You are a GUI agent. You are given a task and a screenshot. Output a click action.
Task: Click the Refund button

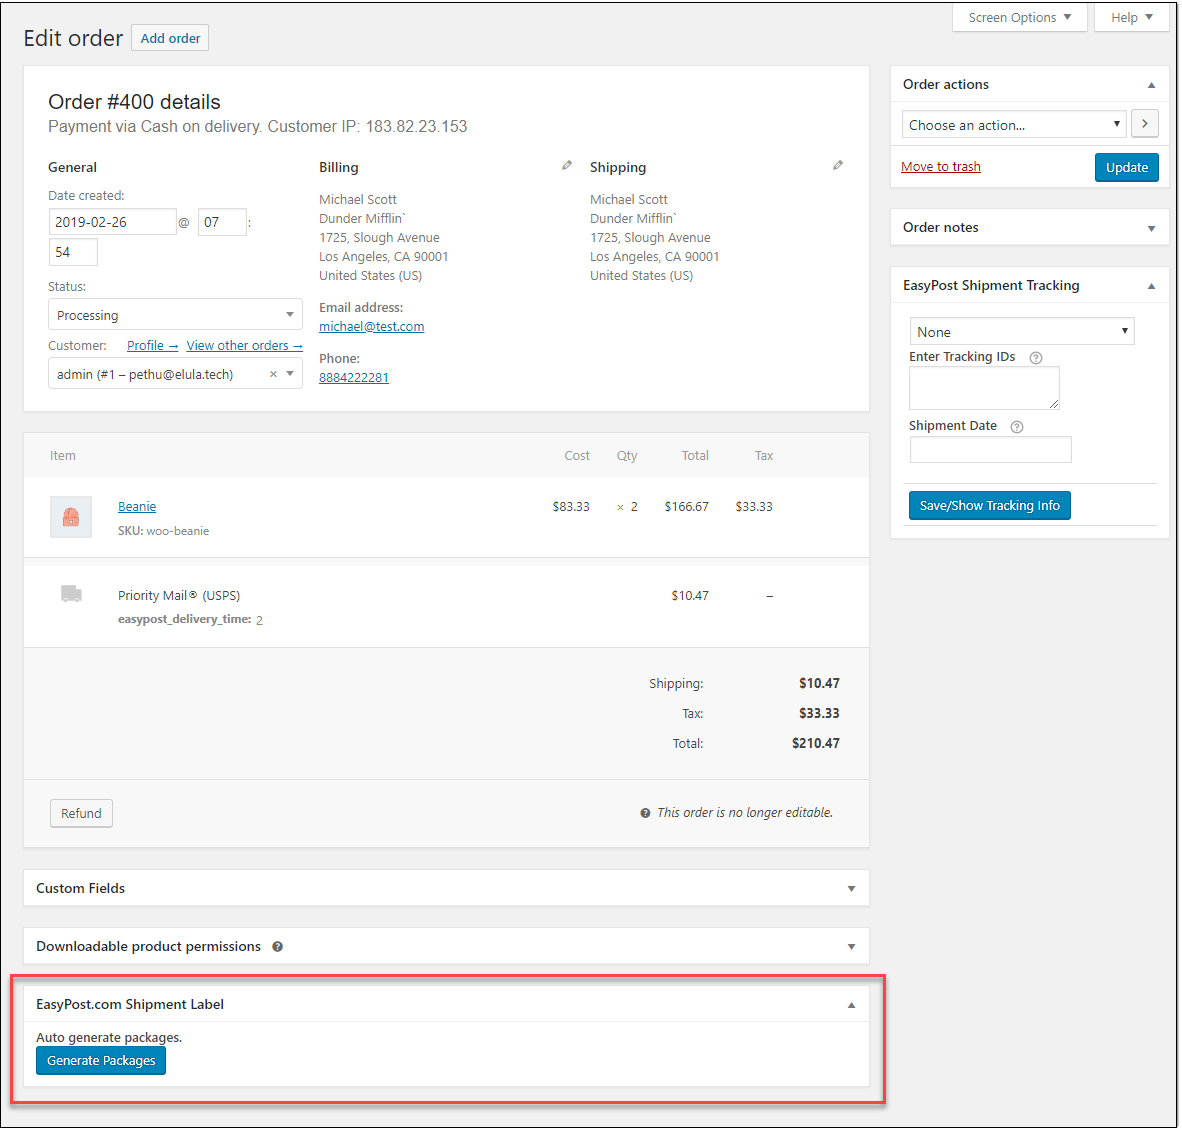(81, 814)
